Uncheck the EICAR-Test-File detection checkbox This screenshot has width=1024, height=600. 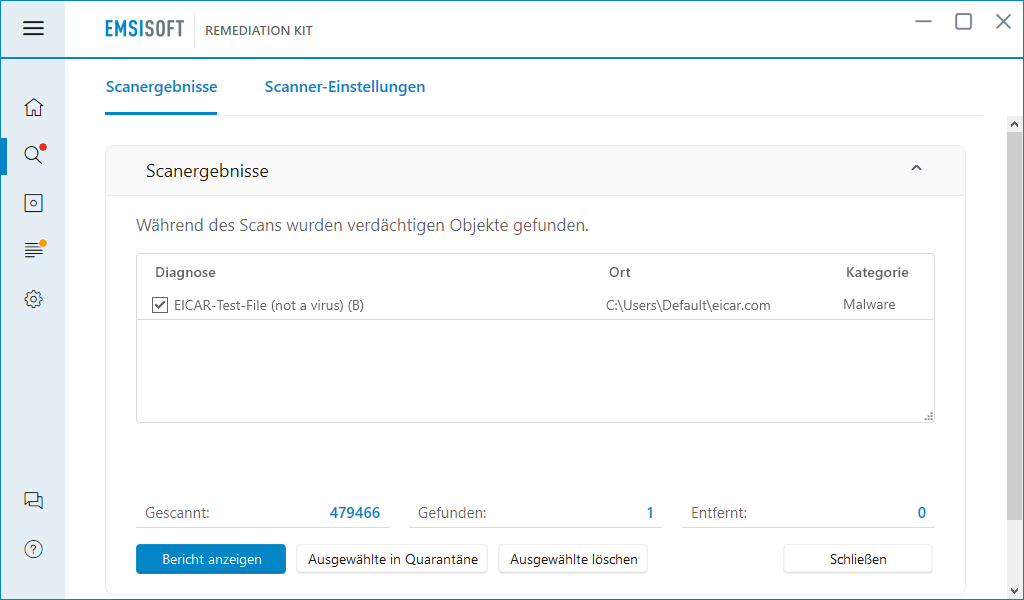click(159, 305)
